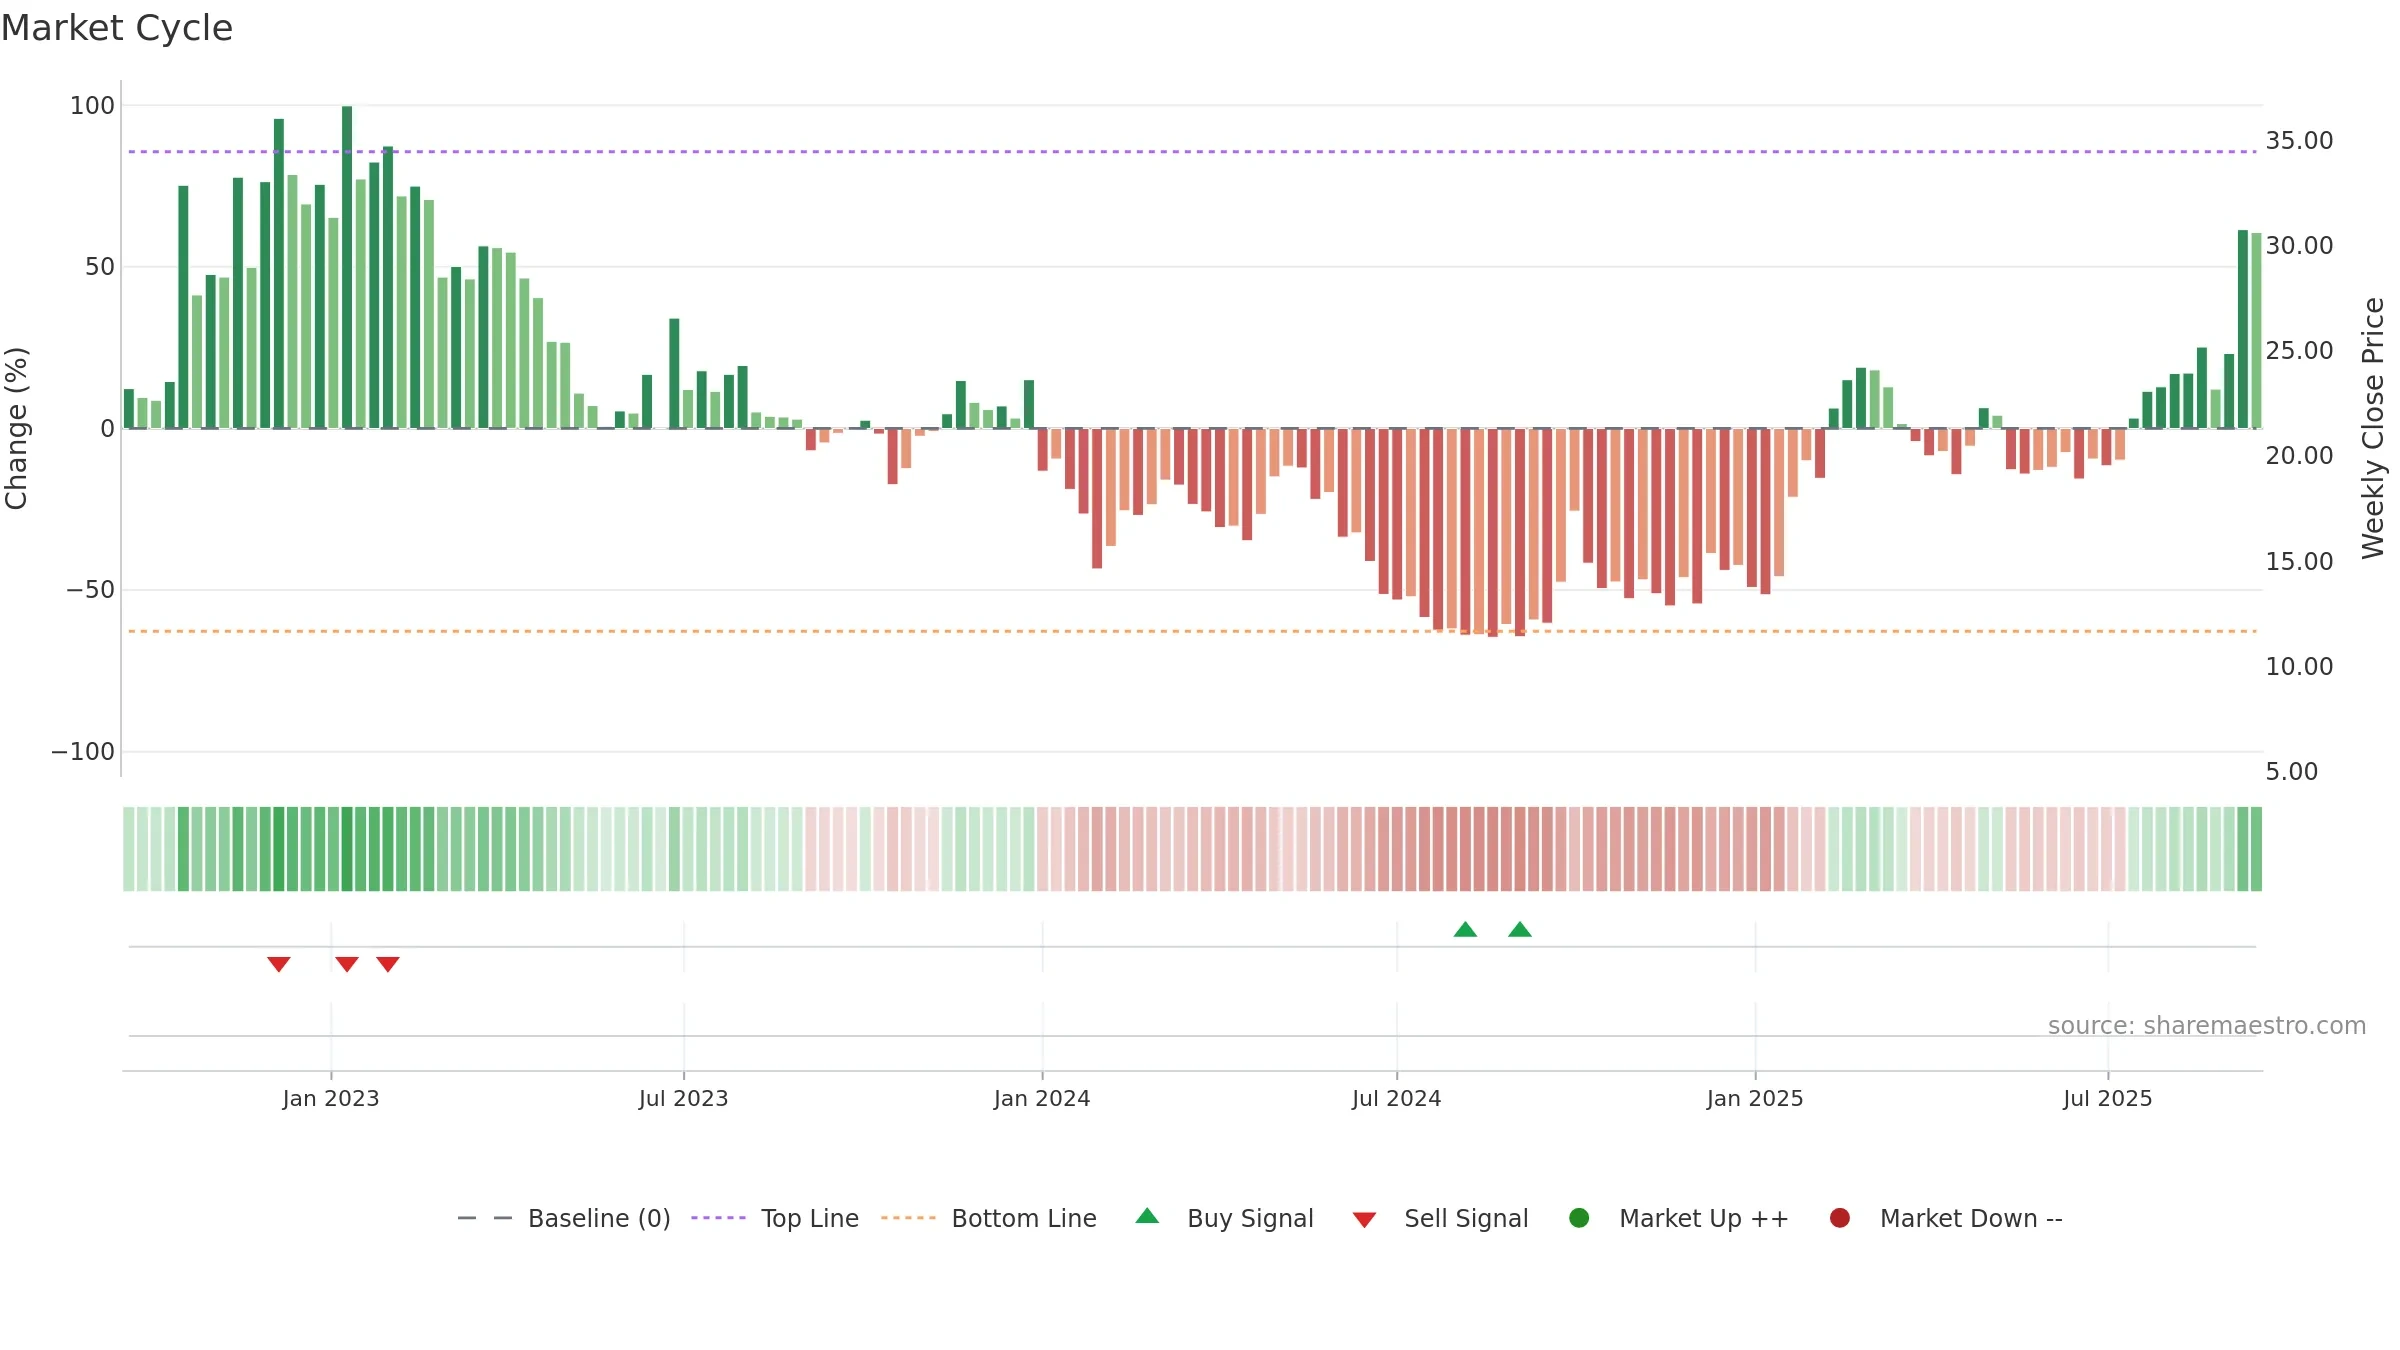Click the purple Top Line dash sample in the legend
The height and width of the screenshot is (1350, 2400).
point(718,1218)
